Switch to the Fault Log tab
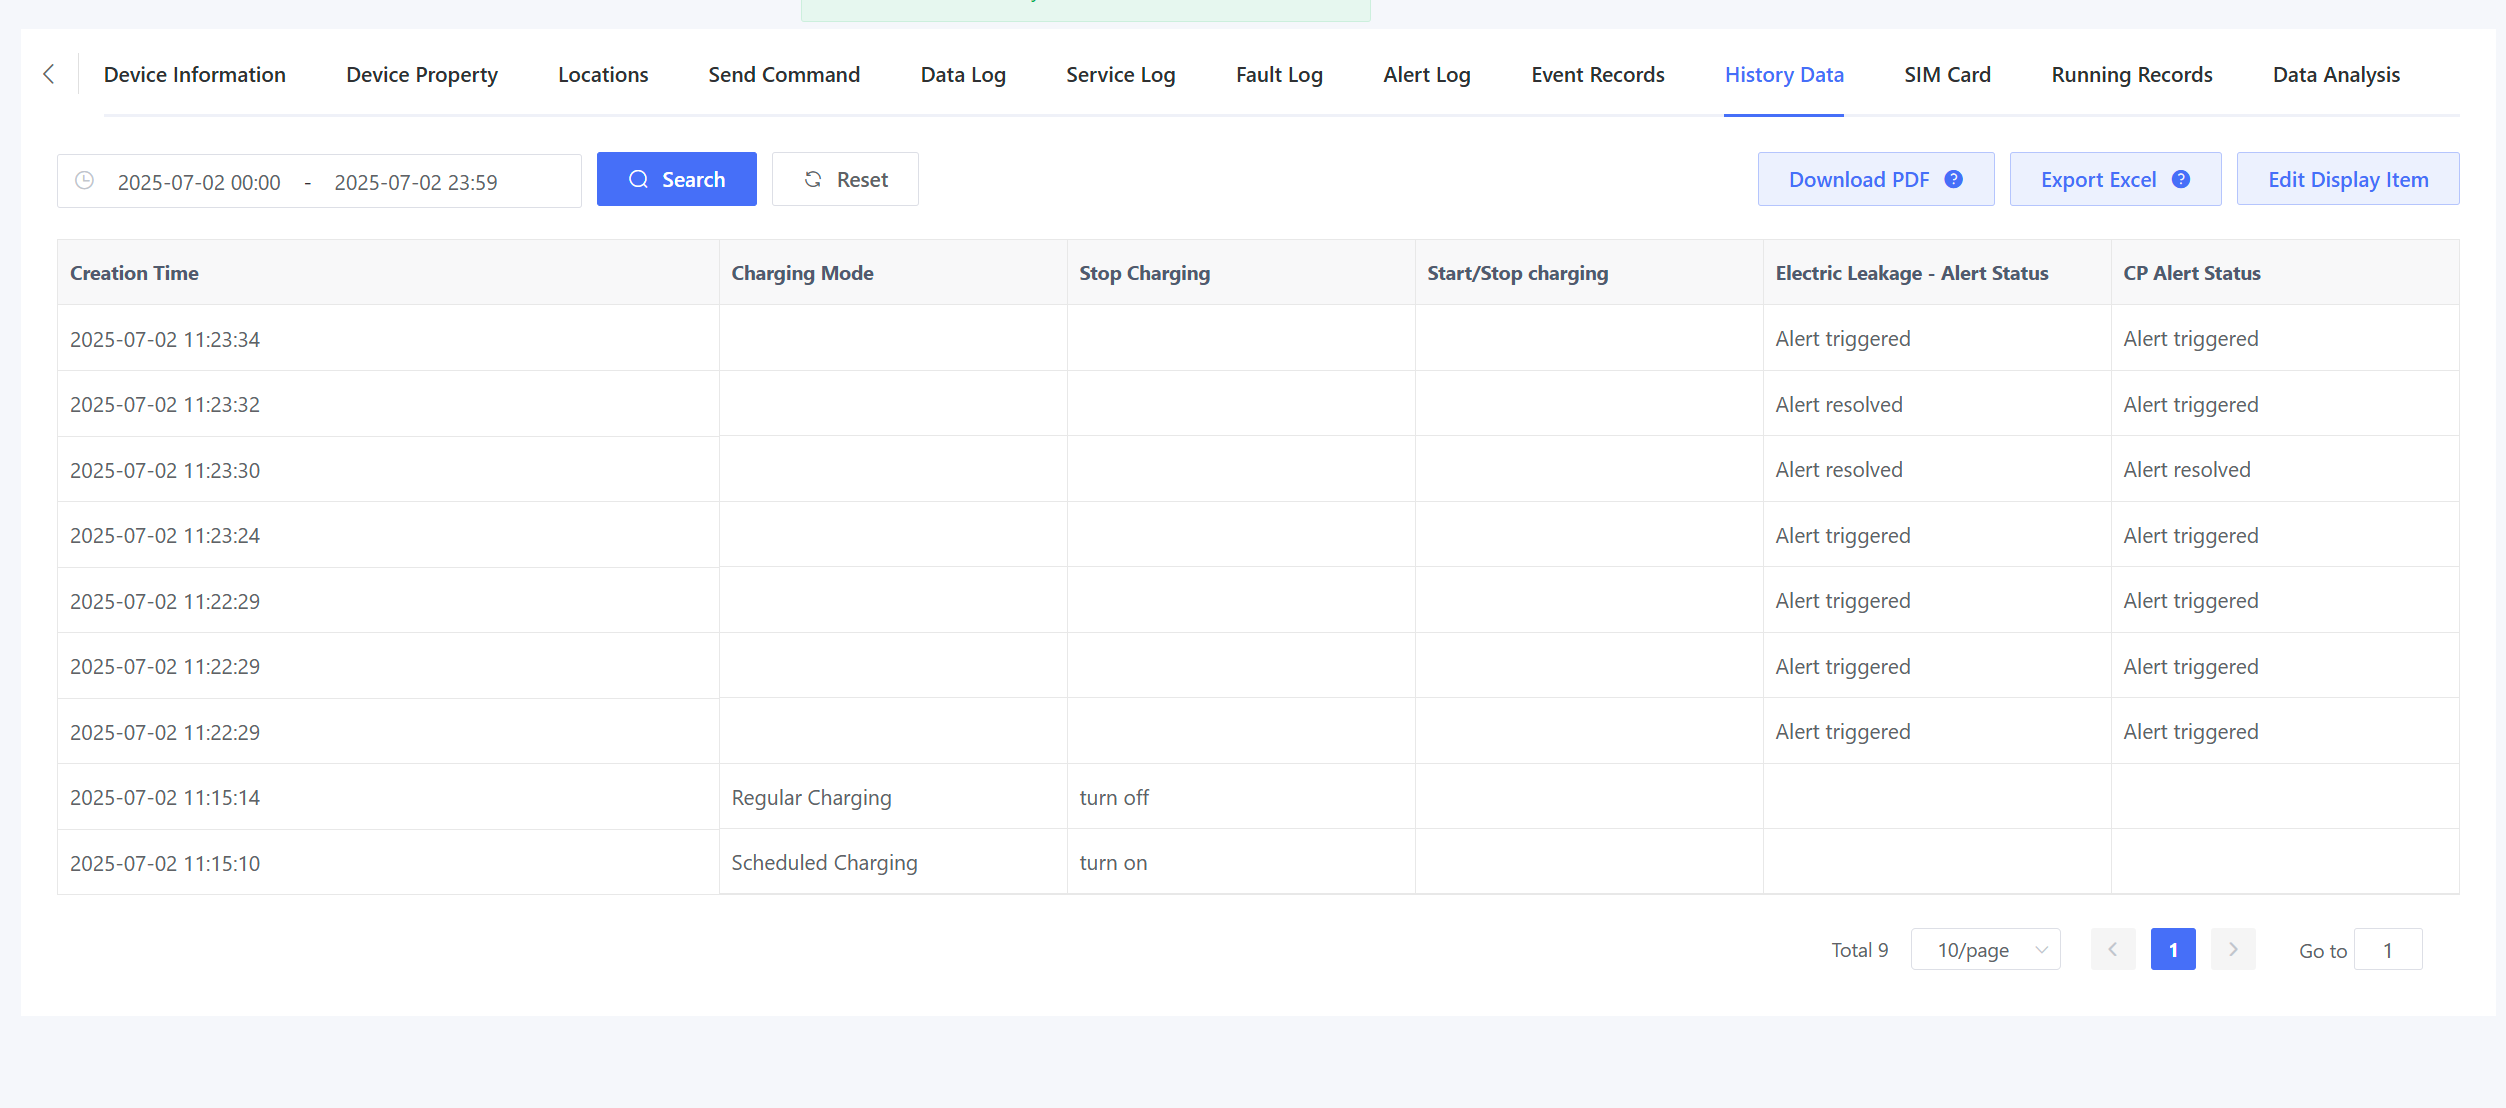This screenshot has width=2506, height=1108. [1279, 75]
